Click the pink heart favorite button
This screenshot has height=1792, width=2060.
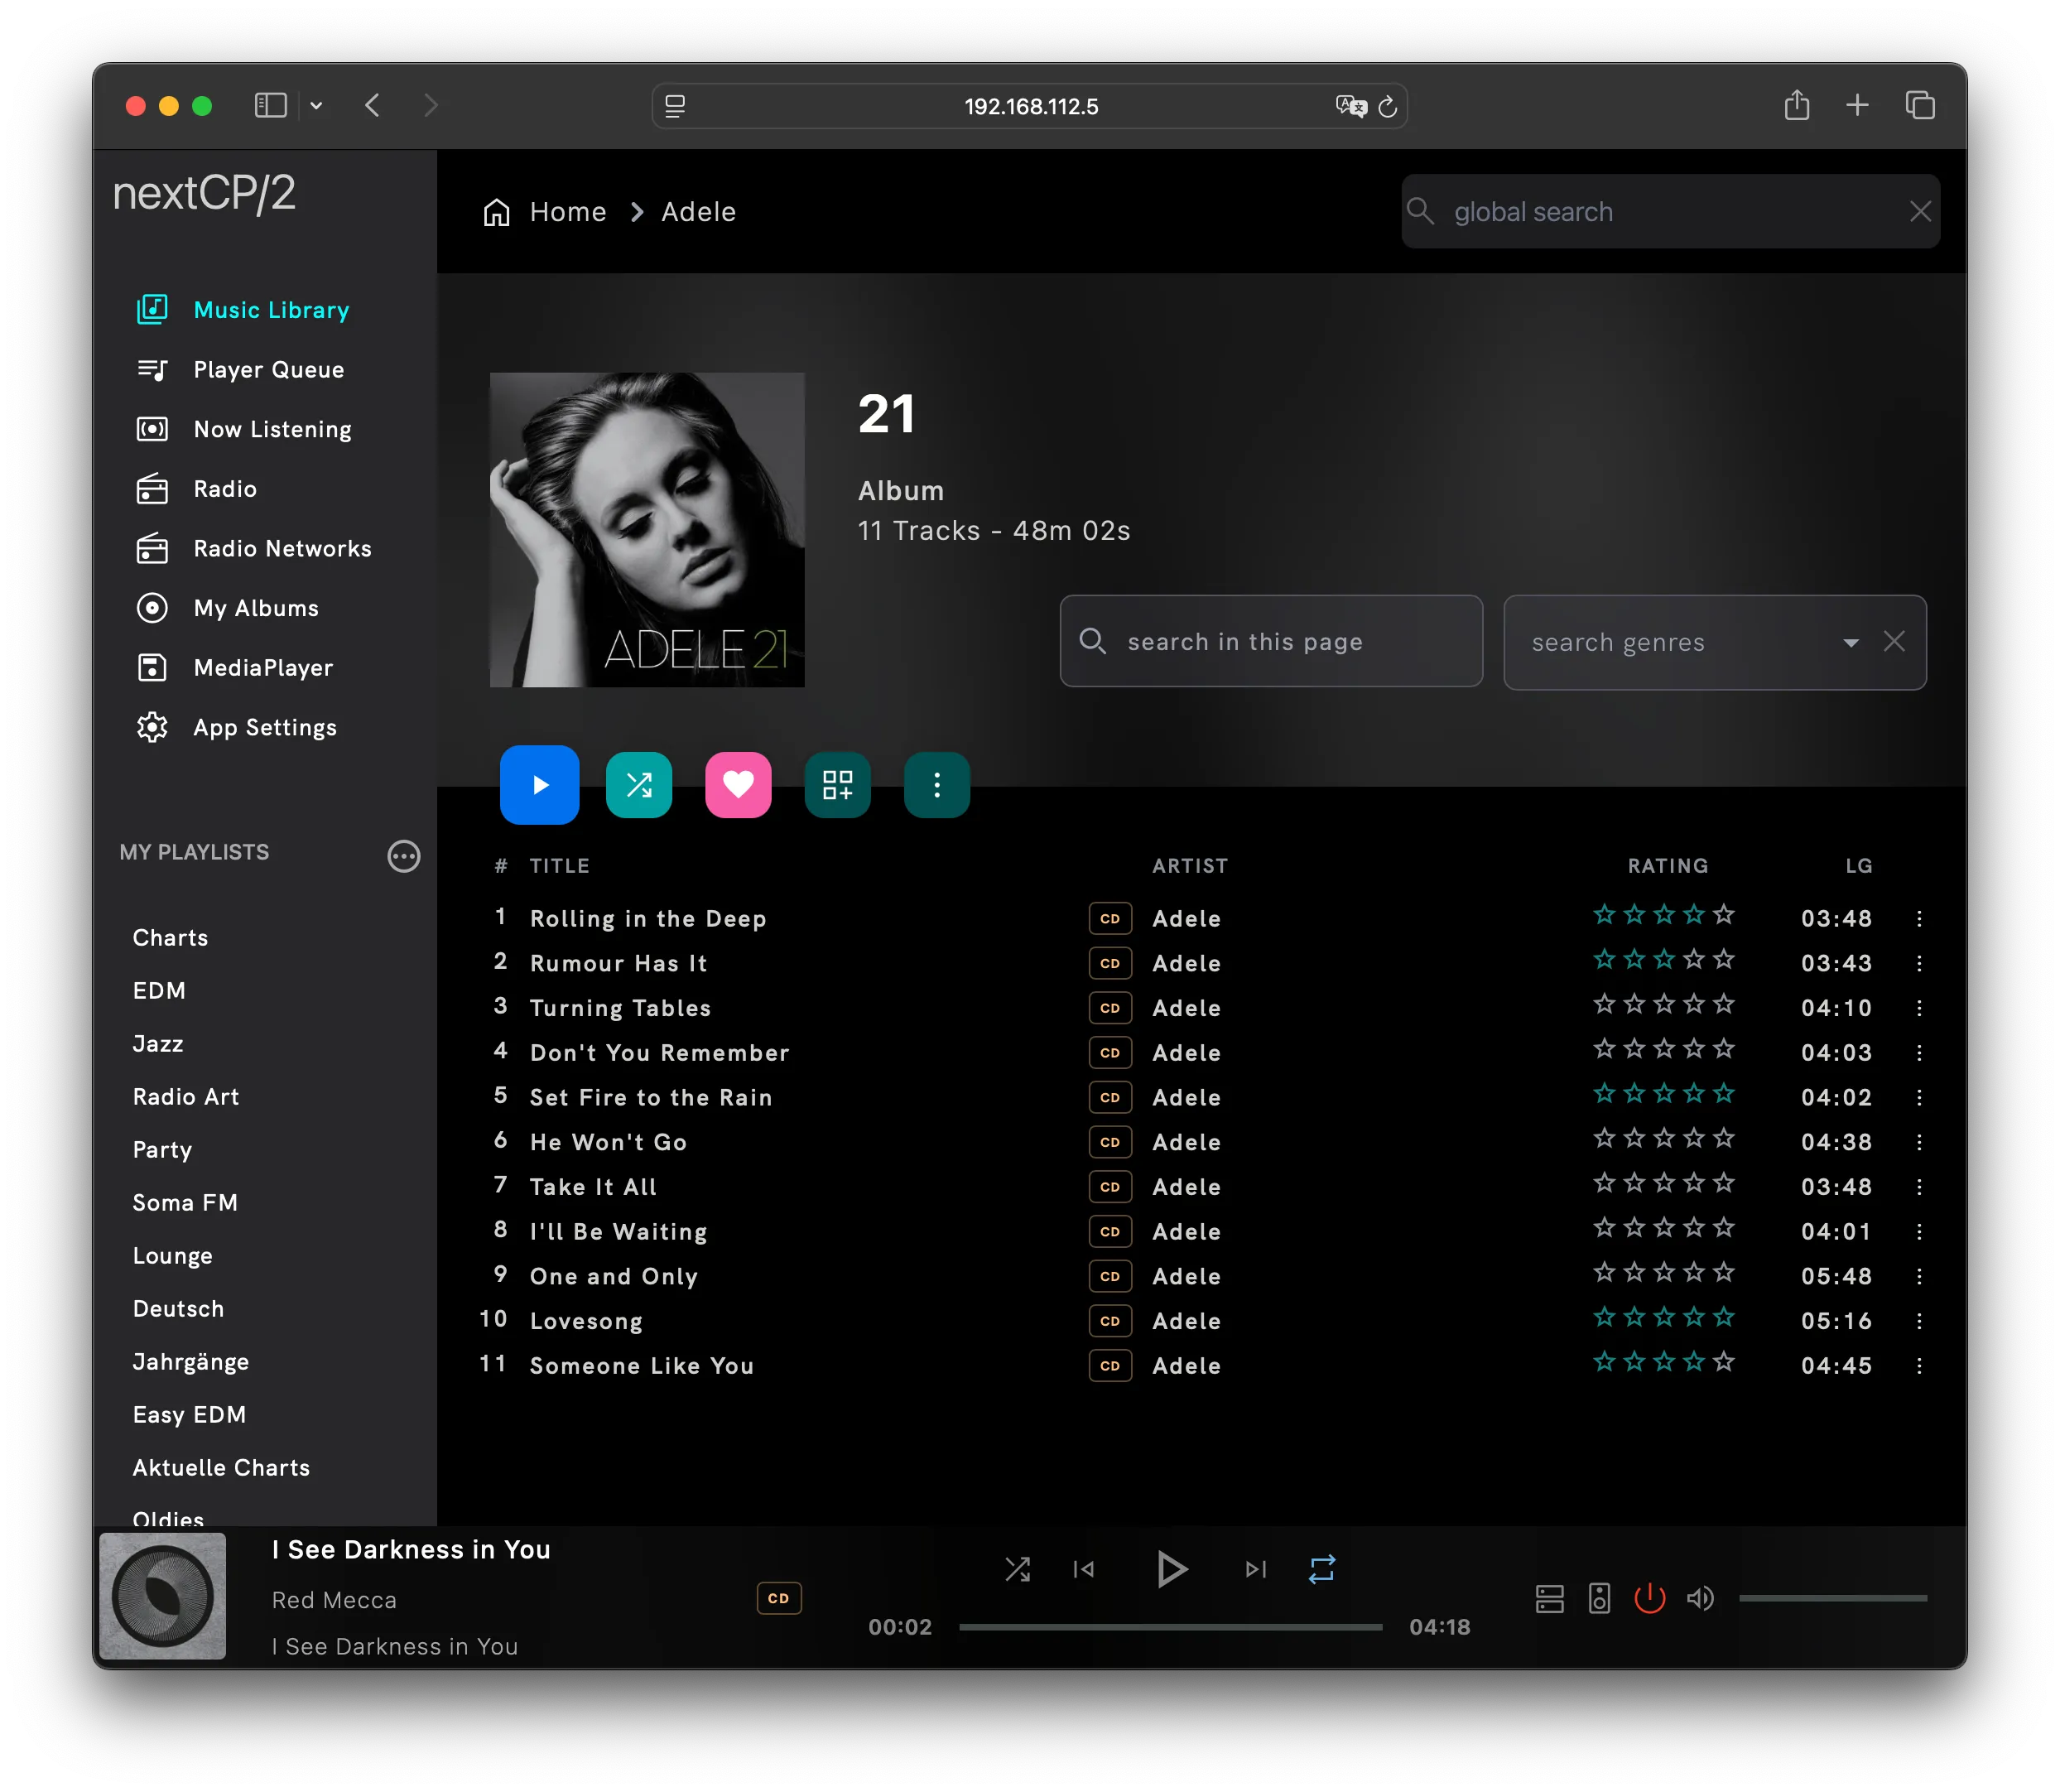(x=738, y=785)
